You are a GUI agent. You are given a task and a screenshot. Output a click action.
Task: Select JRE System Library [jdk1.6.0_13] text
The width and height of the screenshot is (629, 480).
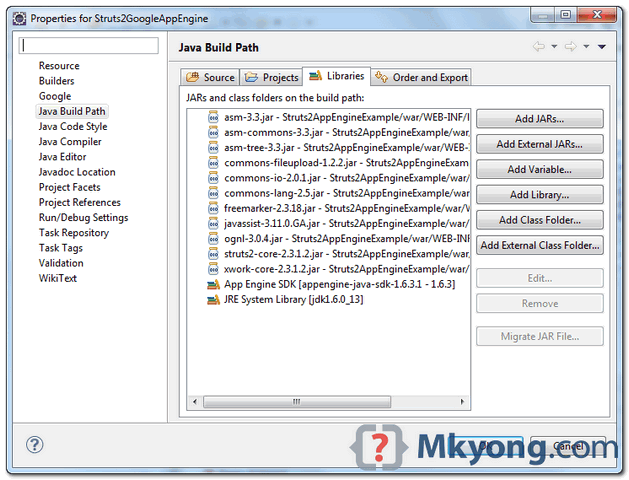(294, 300)
